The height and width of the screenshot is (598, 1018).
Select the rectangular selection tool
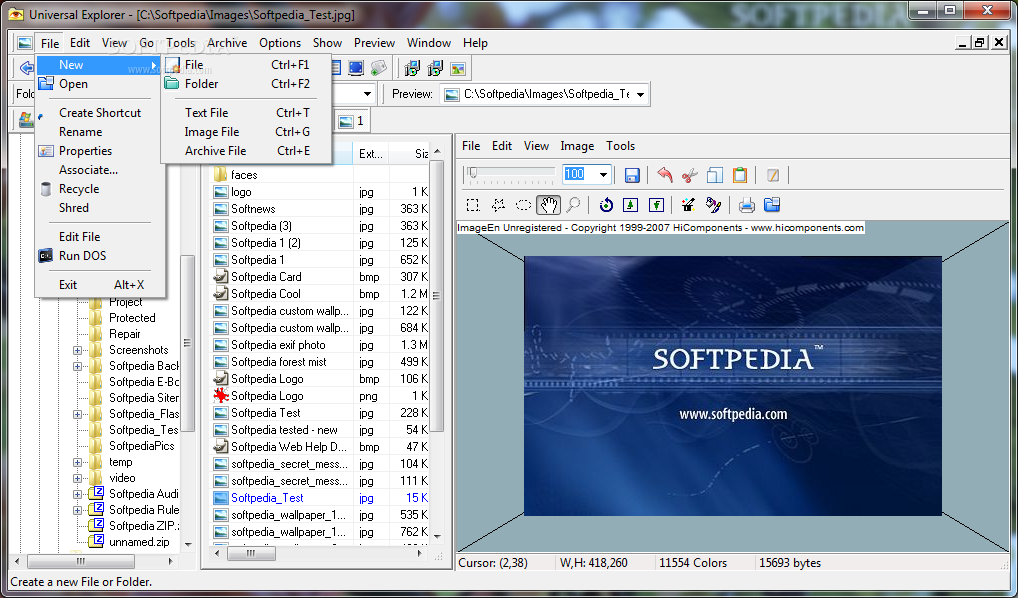tap(473, 205)
